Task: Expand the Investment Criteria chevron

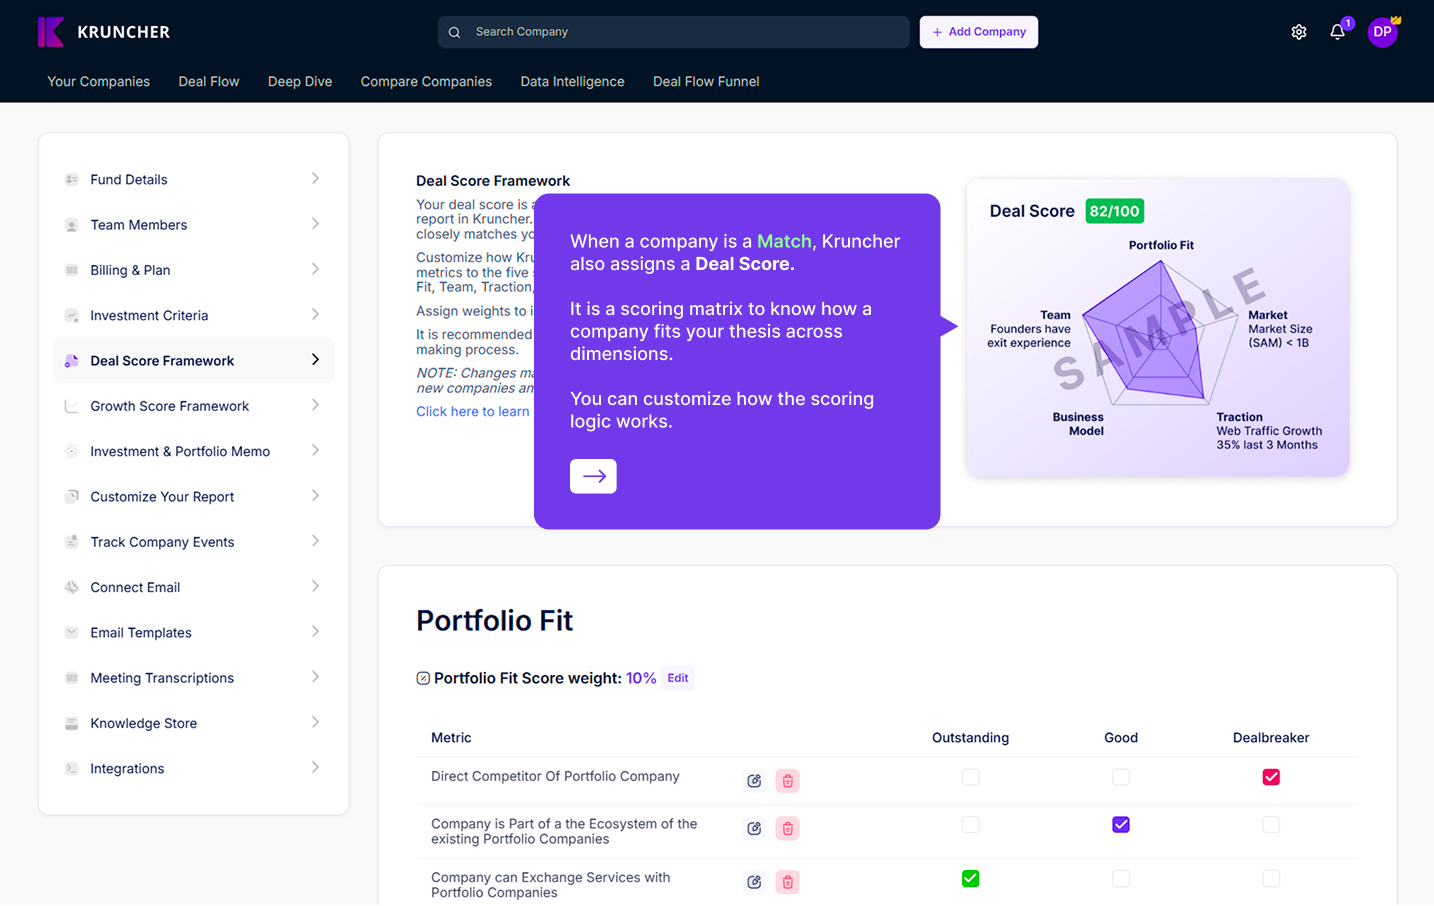Action: click(x=315, y=315)
